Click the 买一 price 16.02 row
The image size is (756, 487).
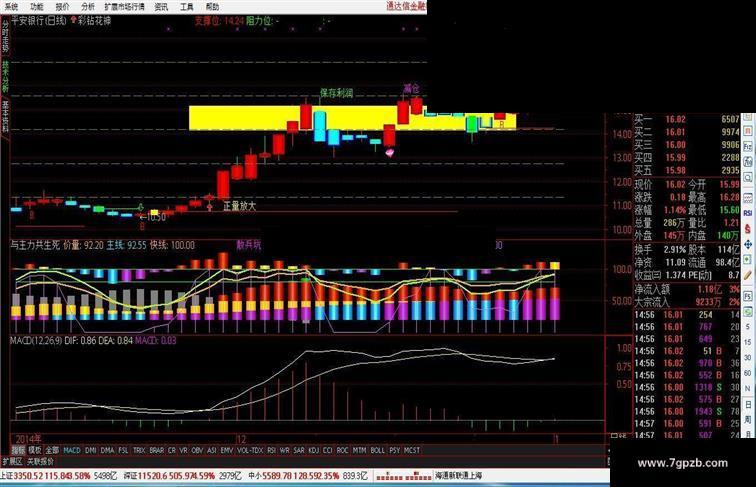687,119
